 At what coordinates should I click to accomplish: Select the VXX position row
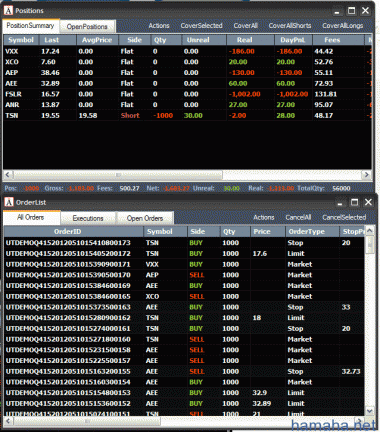(x=188, y=51)
